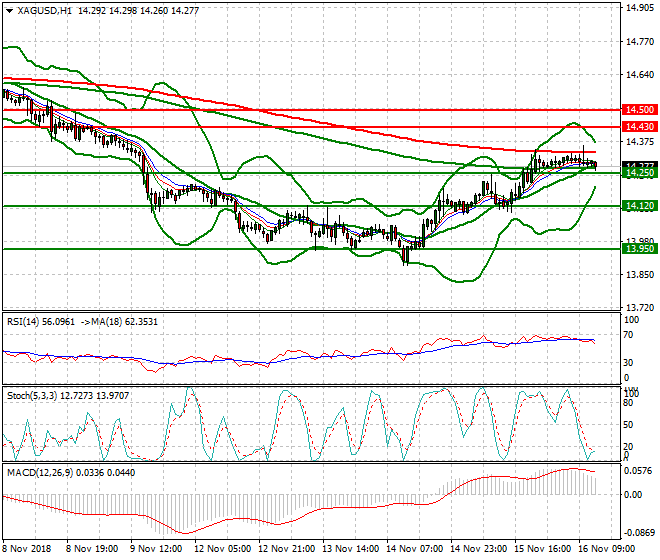This screenshot has width=660, height=560.
Task: Click the 15 Nov 16:00 time label
Action: [x=543, y=549]
